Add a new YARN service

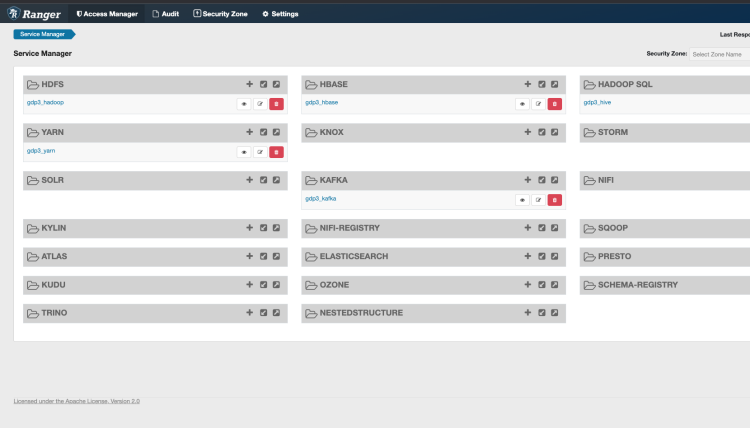[249, 132]
